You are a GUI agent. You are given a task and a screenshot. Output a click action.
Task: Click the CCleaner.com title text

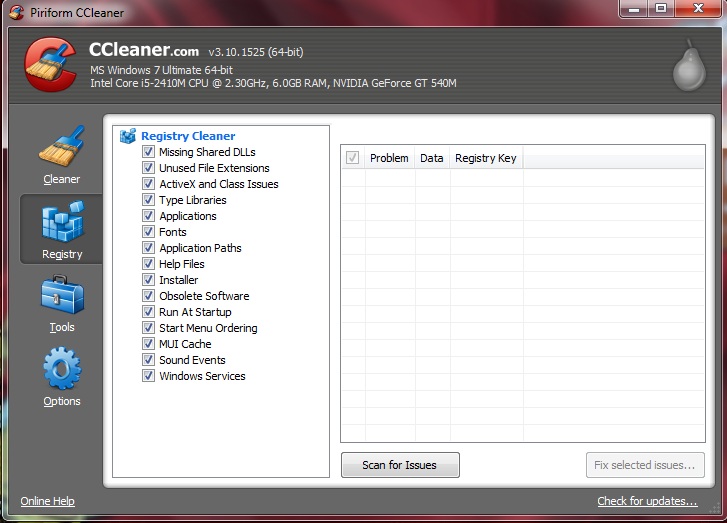144,50
